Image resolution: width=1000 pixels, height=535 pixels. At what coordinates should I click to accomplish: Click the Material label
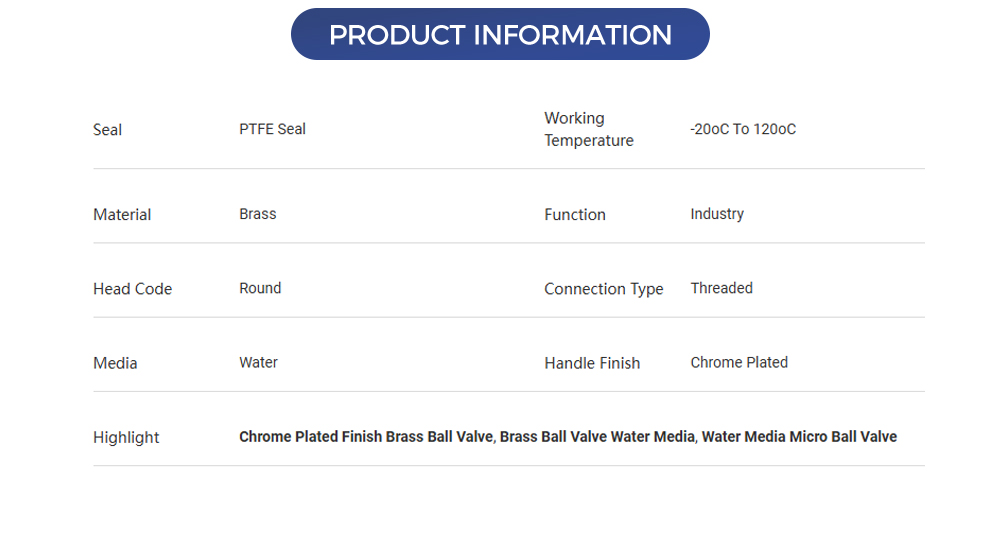(122, 215)
